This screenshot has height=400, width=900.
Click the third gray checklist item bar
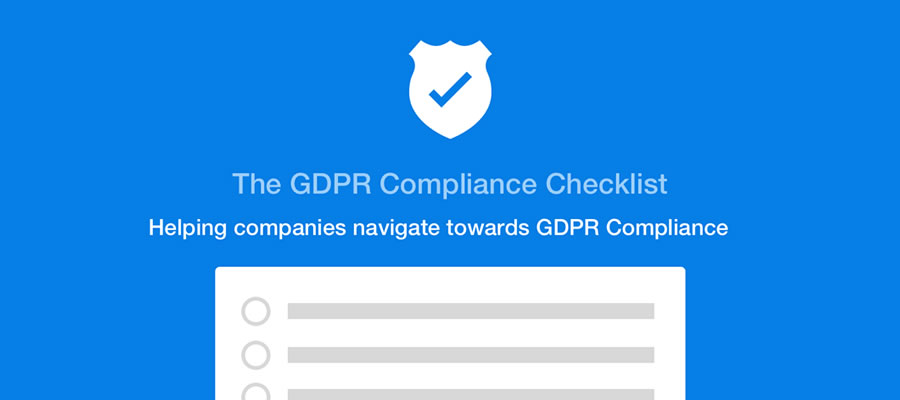pyautogui.click(x=470, y=394)
